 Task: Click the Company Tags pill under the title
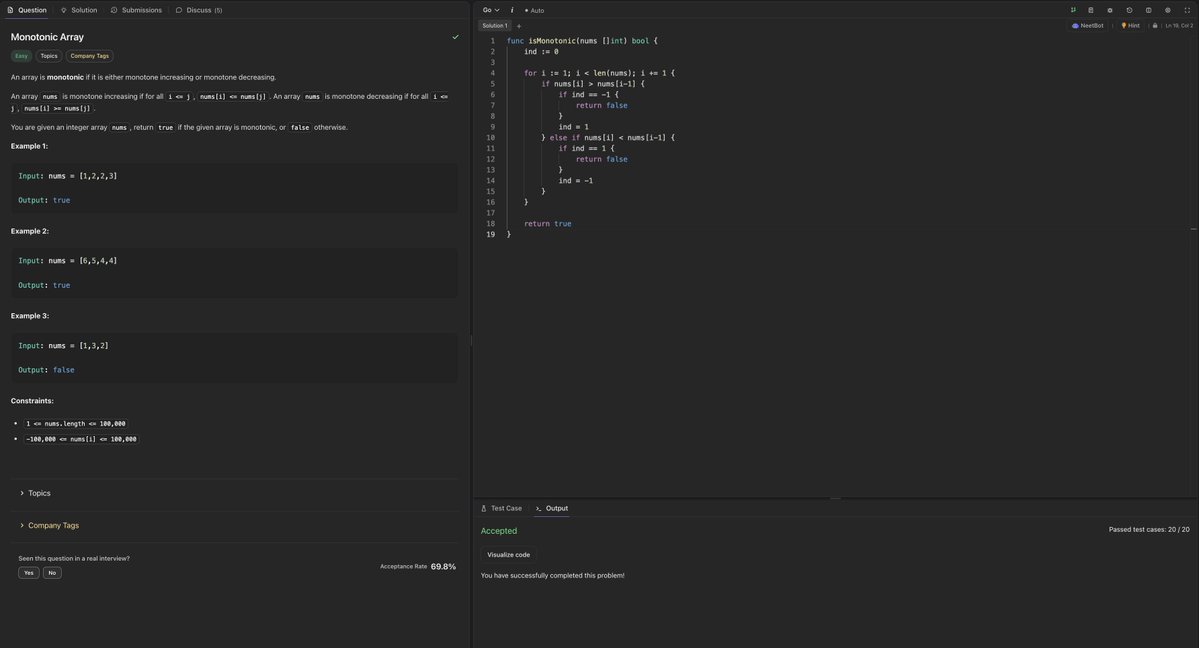[x=89, y=56]
